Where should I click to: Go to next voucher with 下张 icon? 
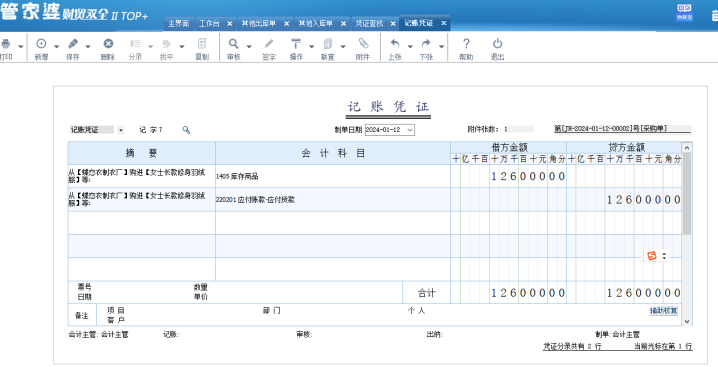pos(426,44)
